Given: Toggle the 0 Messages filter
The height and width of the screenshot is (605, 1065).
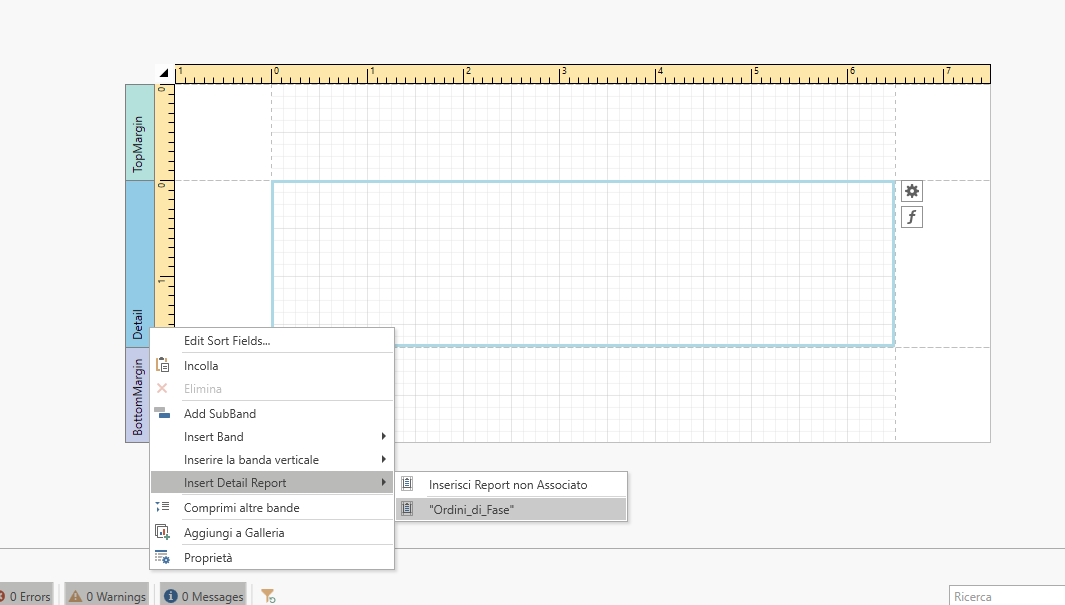Looking at the screenshot, I should (204, 595).
